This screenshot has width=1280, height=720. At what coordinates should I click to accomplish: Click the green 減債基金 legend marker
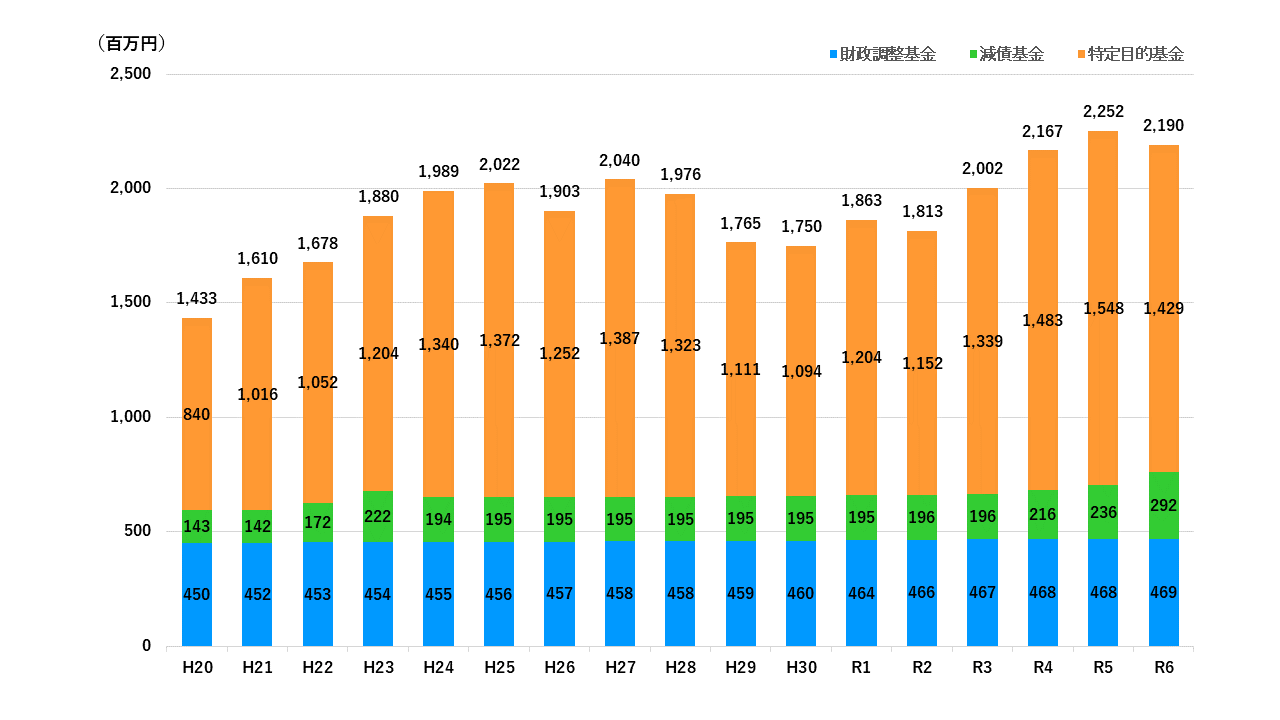973,55
